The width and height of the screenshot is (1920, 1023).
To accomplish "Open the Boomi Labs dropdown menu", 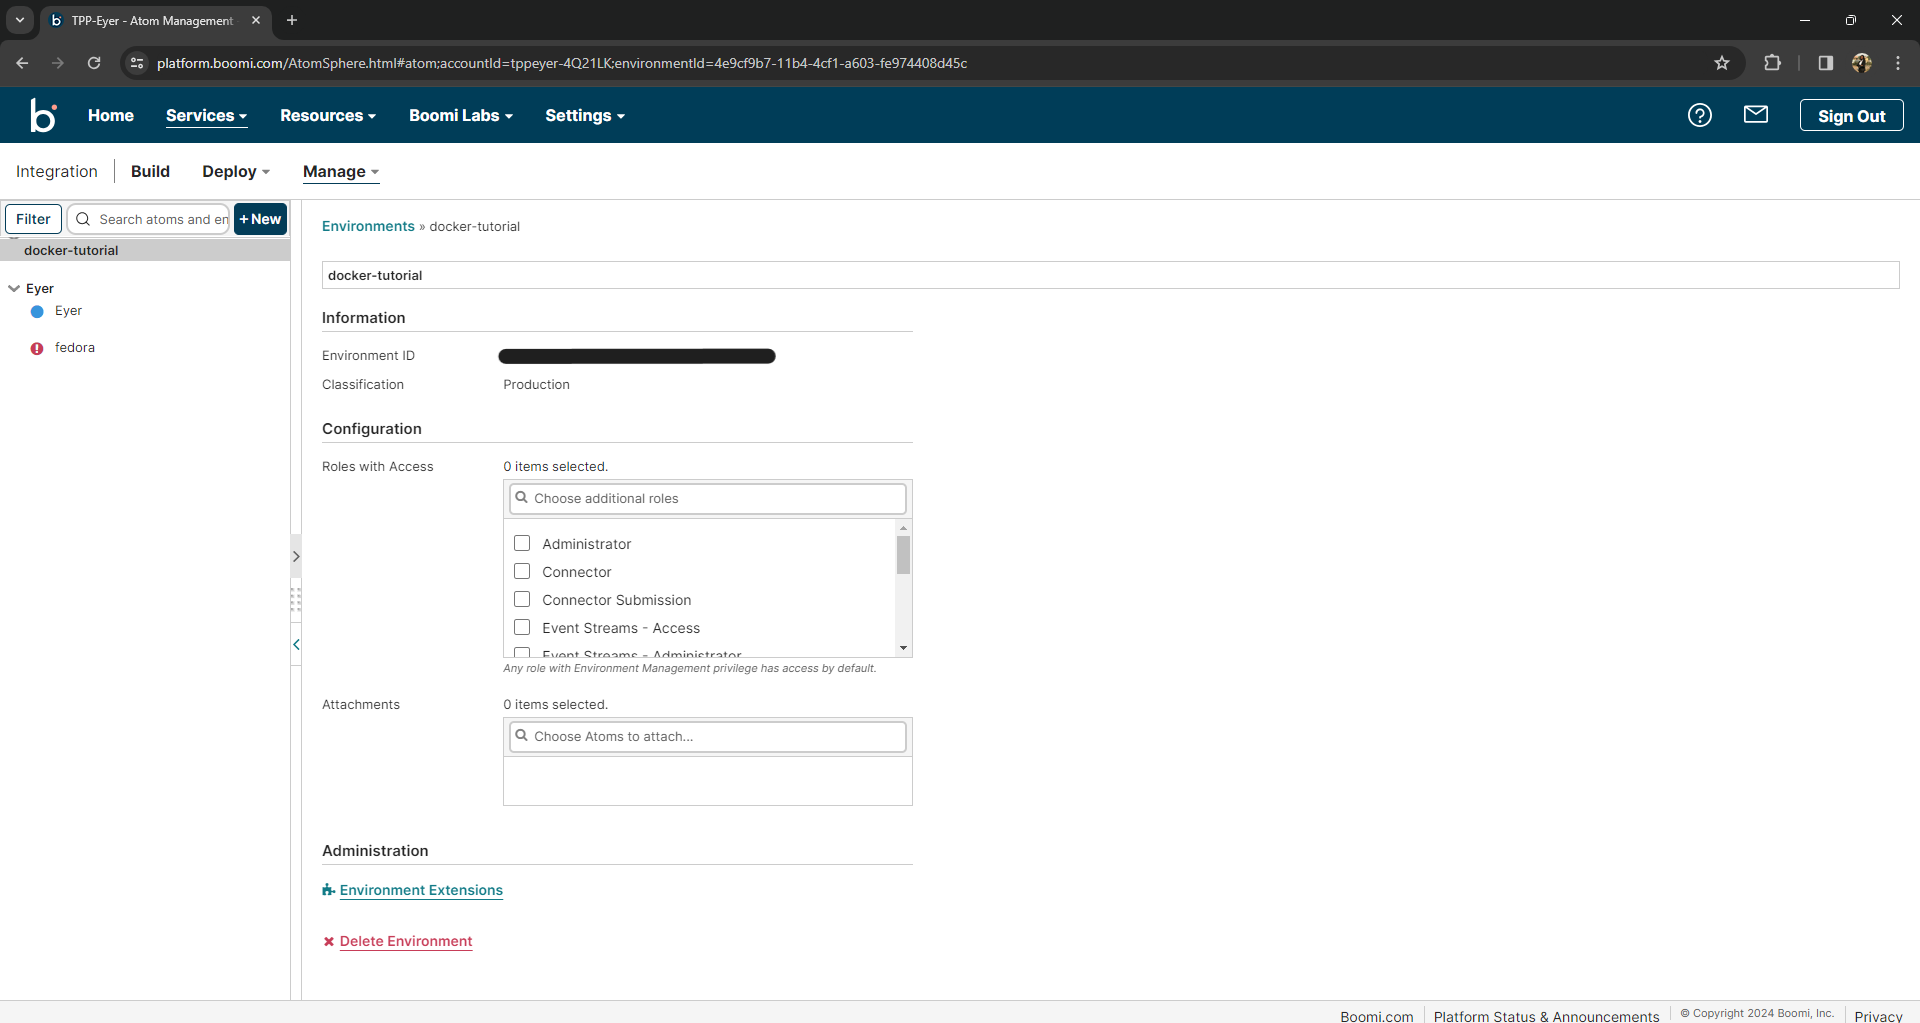I will pos(461,116).
